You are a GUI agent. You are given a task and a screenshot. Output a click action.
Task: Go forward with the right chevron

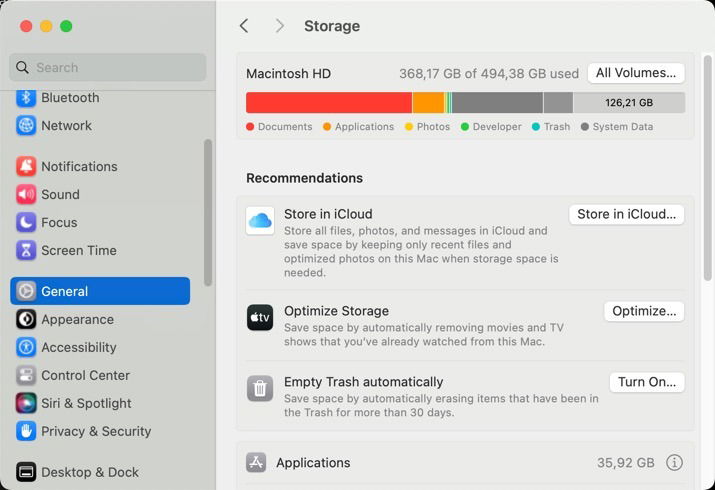tap(280, 26)
